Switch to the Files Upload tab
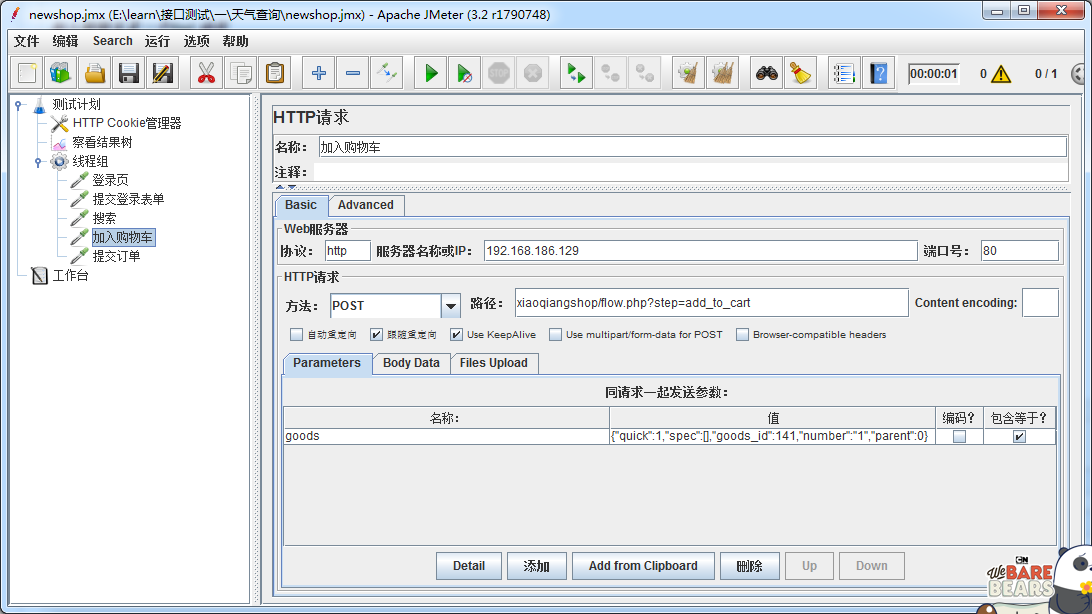Viewport: 1092px width, 614px height. tap(494, 363)
